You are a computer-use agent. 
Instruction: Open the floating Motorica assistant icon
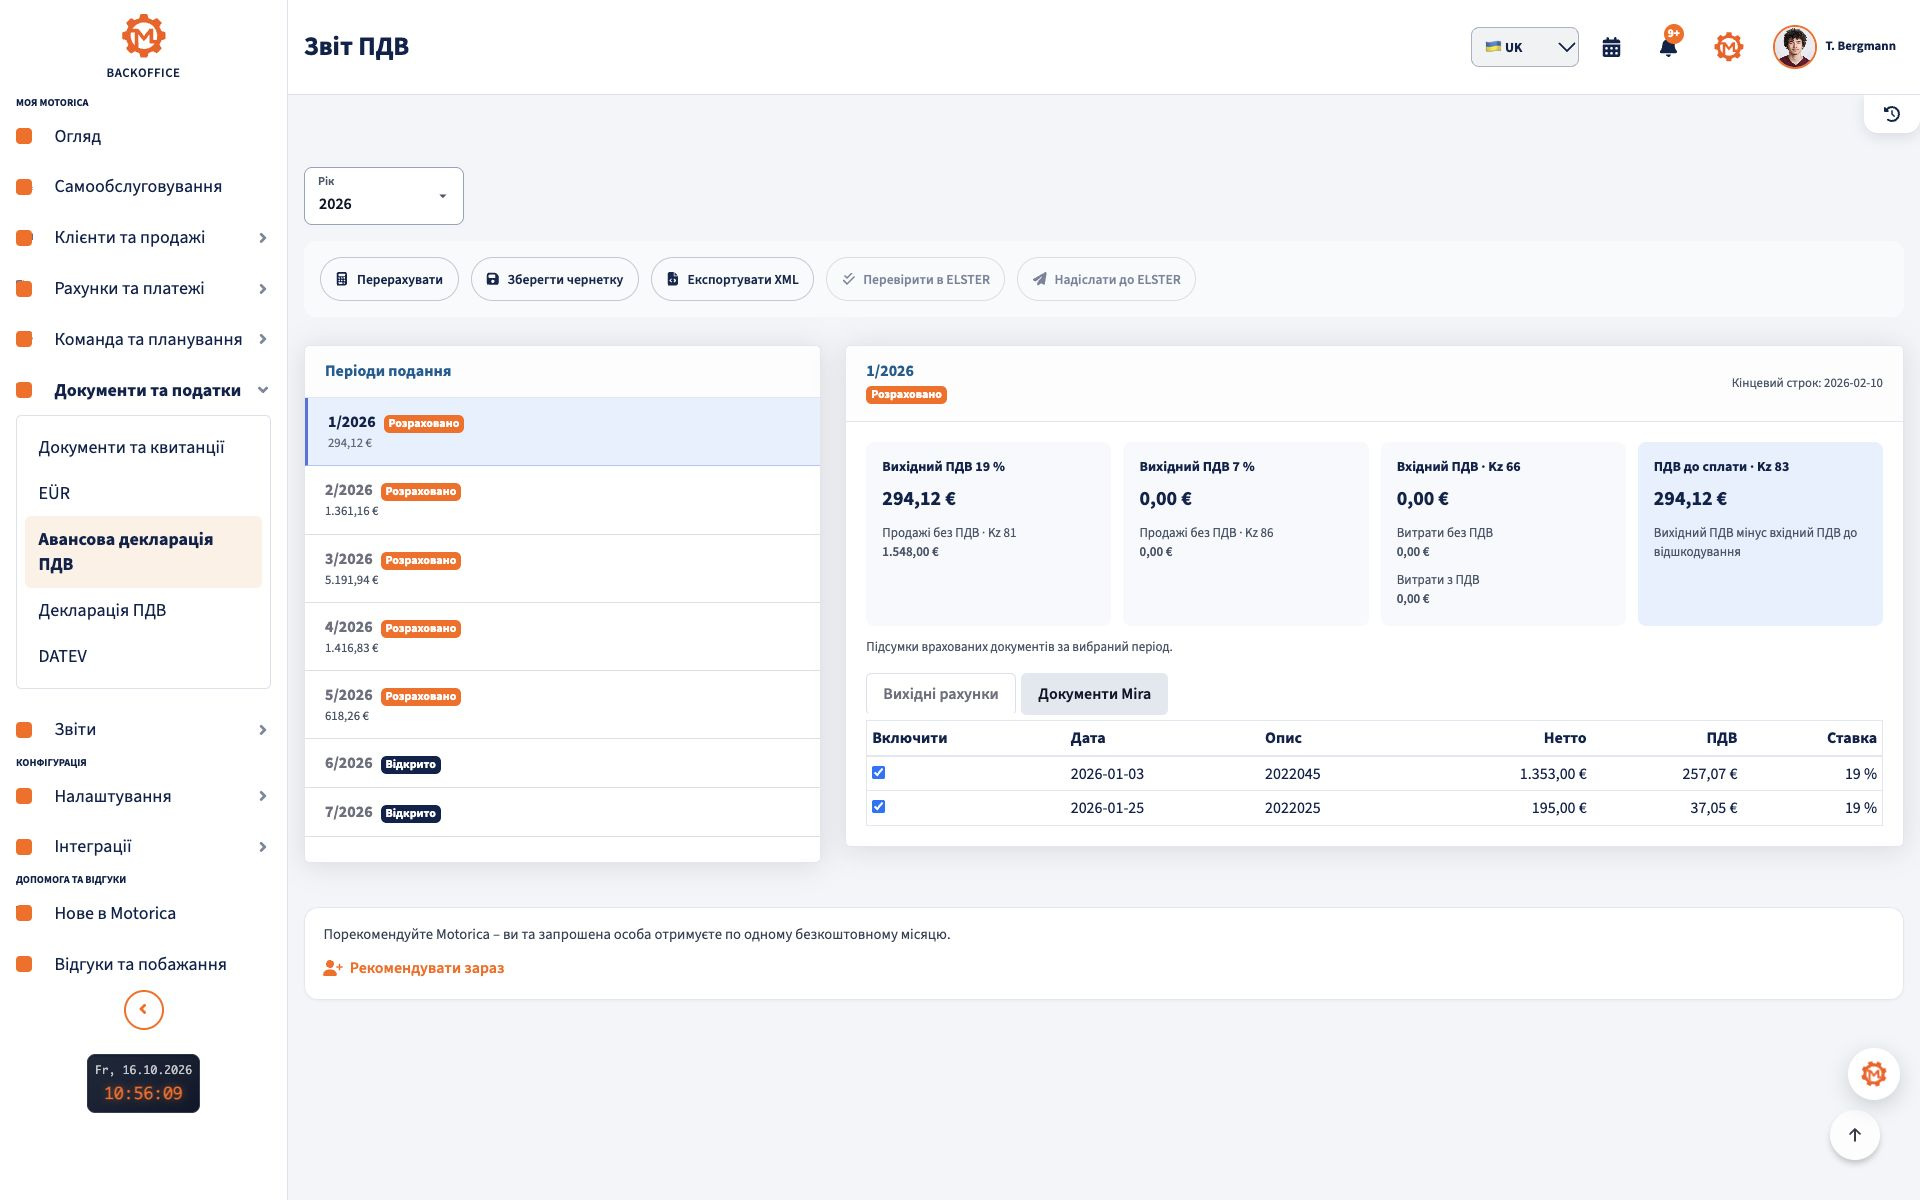coord(1873,1074)
